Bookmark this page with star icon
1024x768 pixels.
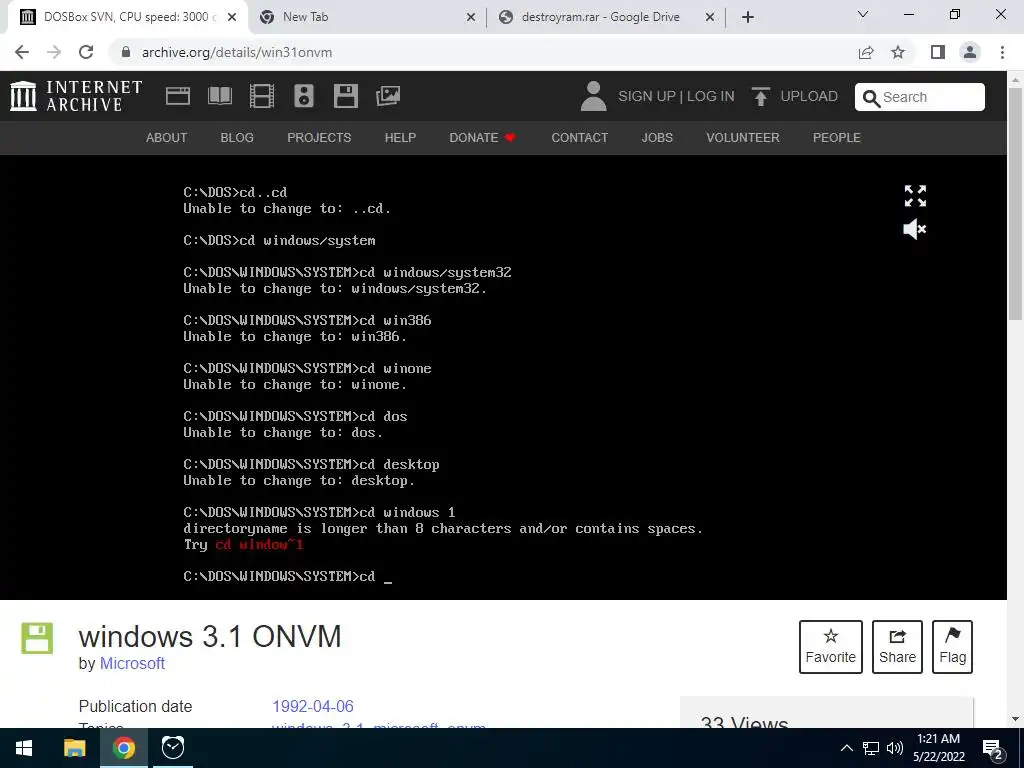(898, 52)
